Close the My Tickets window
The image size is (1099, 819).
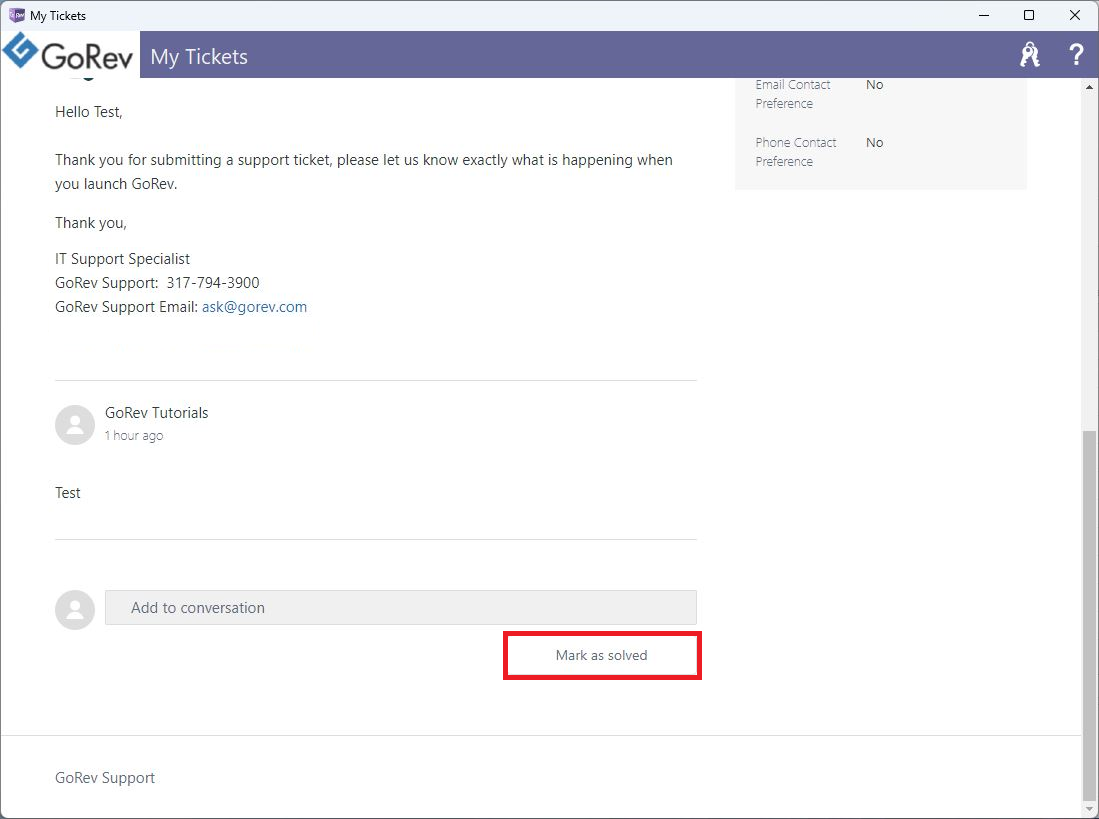click(1074, 15)
